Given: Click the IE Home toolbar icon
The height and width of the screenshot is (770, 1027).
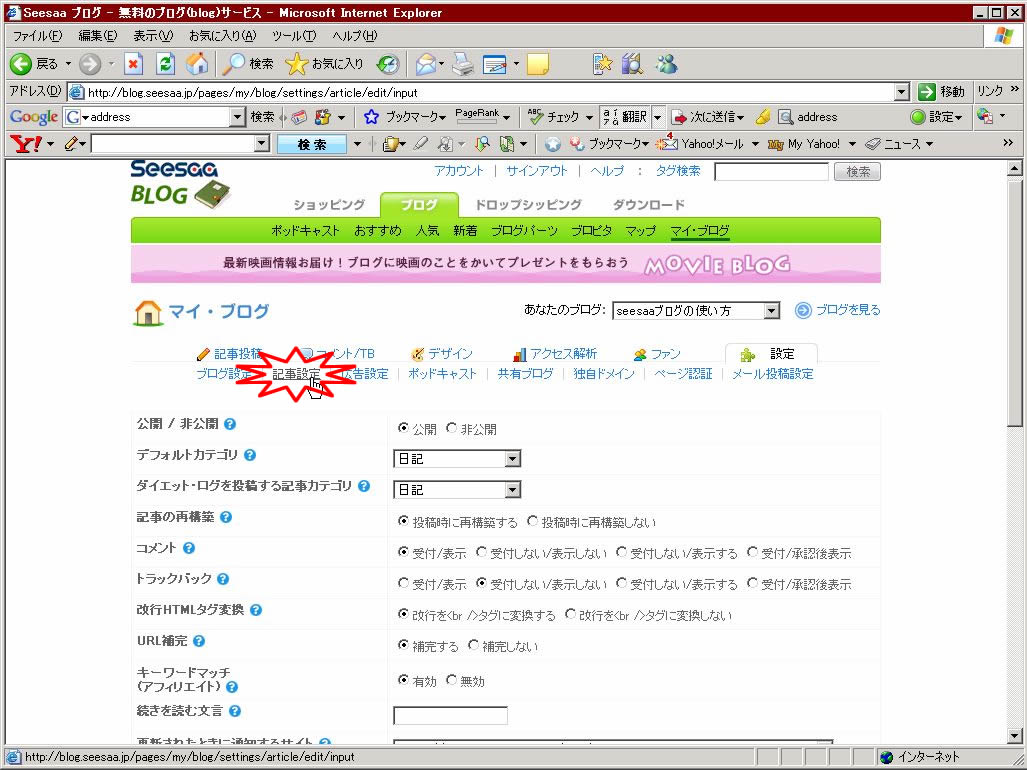Looking at the screenshot, I should [x=197, y=64].
